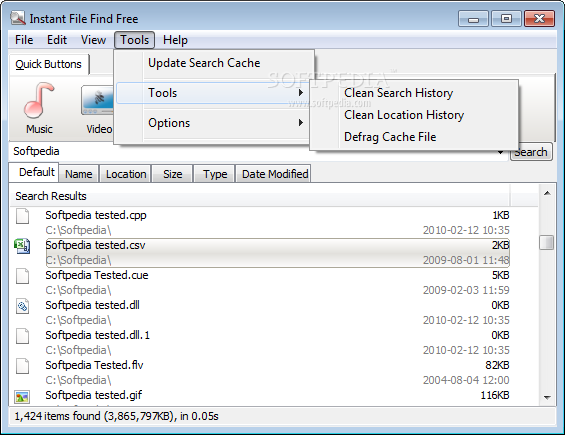Open the View menu
The image size is (565, 435).
93,40
